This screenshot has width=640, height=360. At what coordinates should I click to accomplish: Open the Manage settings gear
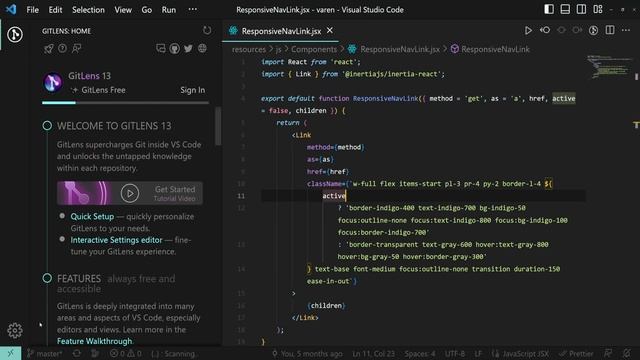[15, 330]
